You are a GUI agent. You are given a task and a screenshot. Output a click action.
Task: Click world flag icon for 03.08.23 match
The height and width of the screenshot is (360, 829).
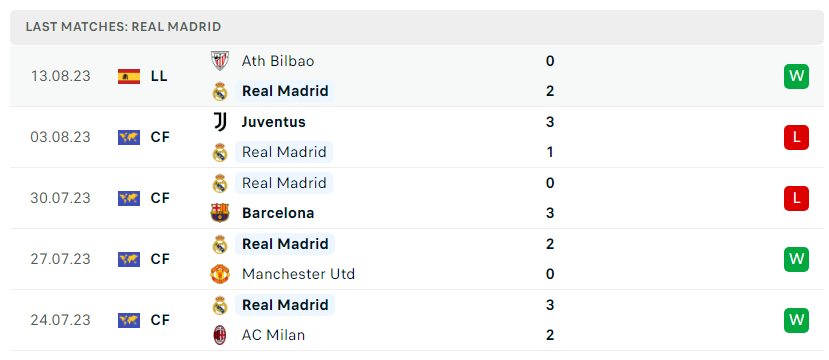click(x=129, y=137)
